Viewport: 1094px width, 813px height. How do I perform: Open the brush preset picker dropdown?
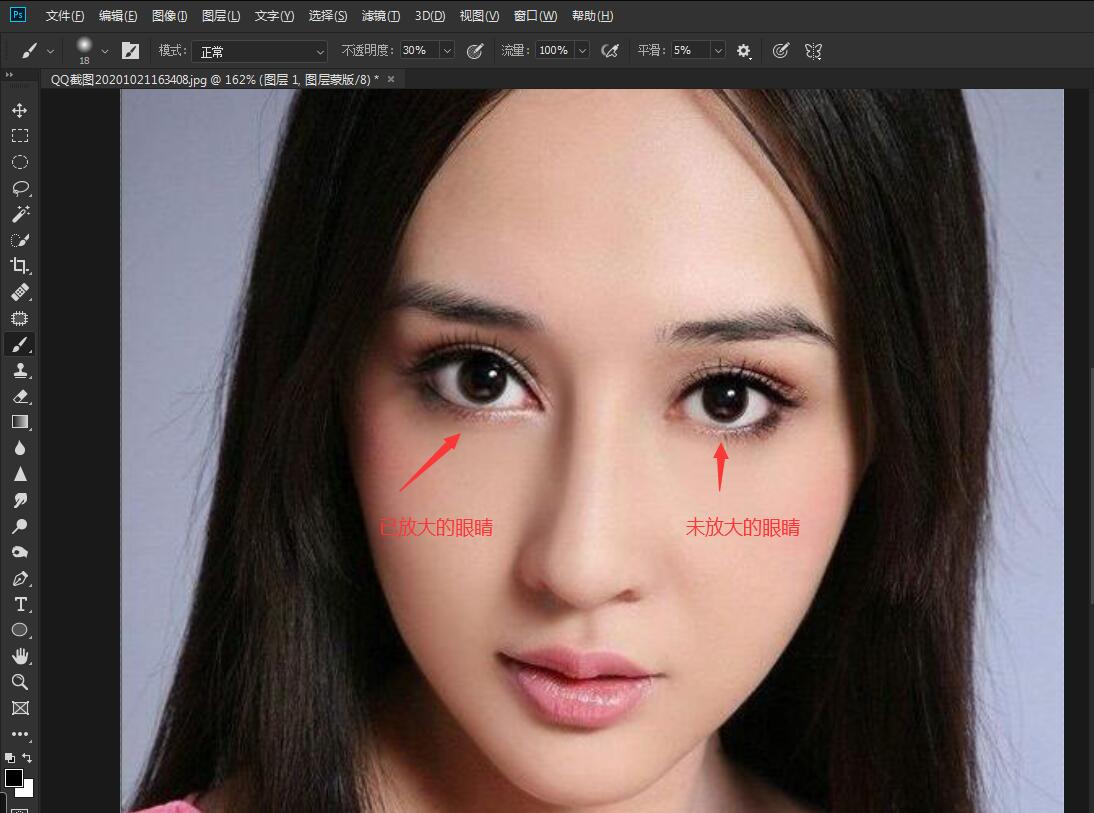coord(105,50)
